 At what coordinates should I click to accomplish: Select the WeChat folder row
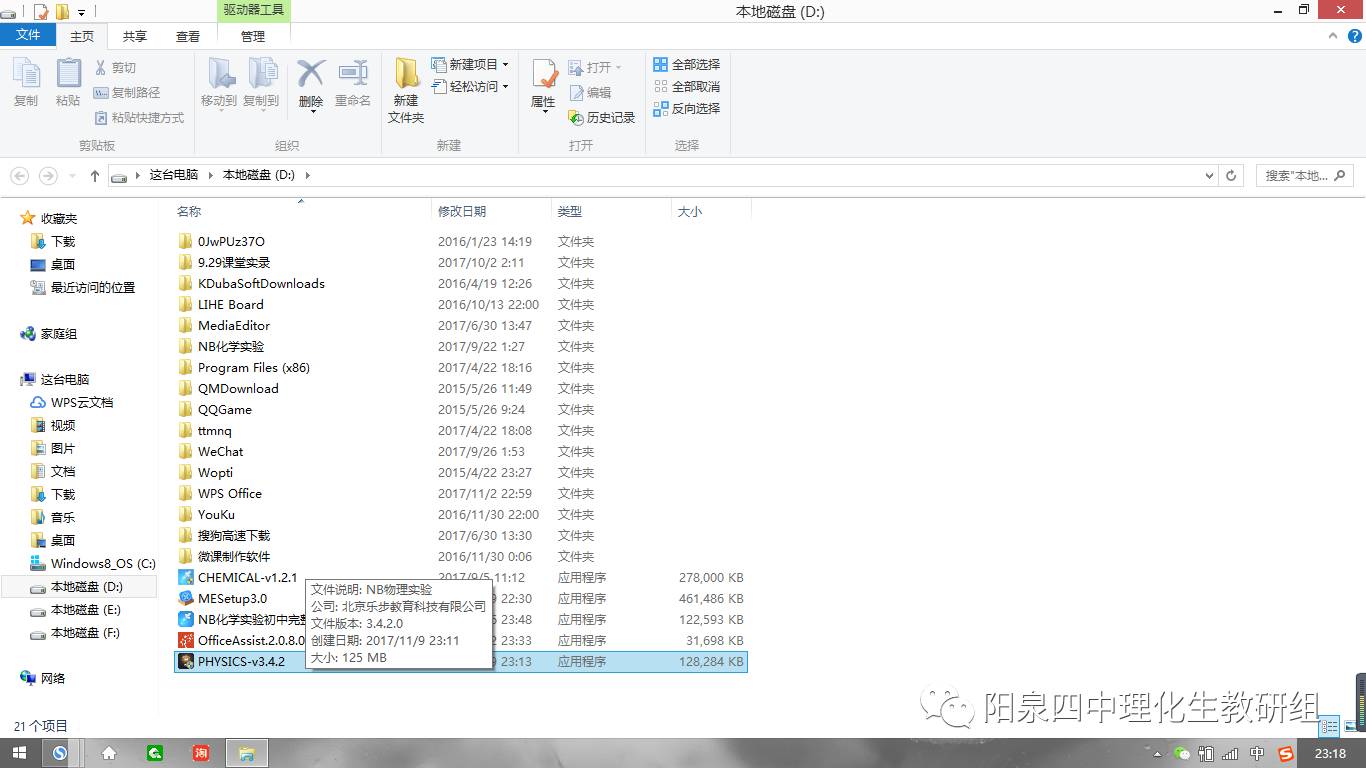[461, 451]
